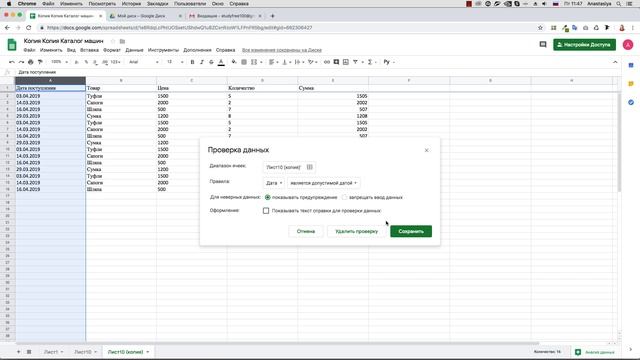Click Отмена in the validation dialog
Viewport: 640px width, 360px height.
[x=306, y=231]
